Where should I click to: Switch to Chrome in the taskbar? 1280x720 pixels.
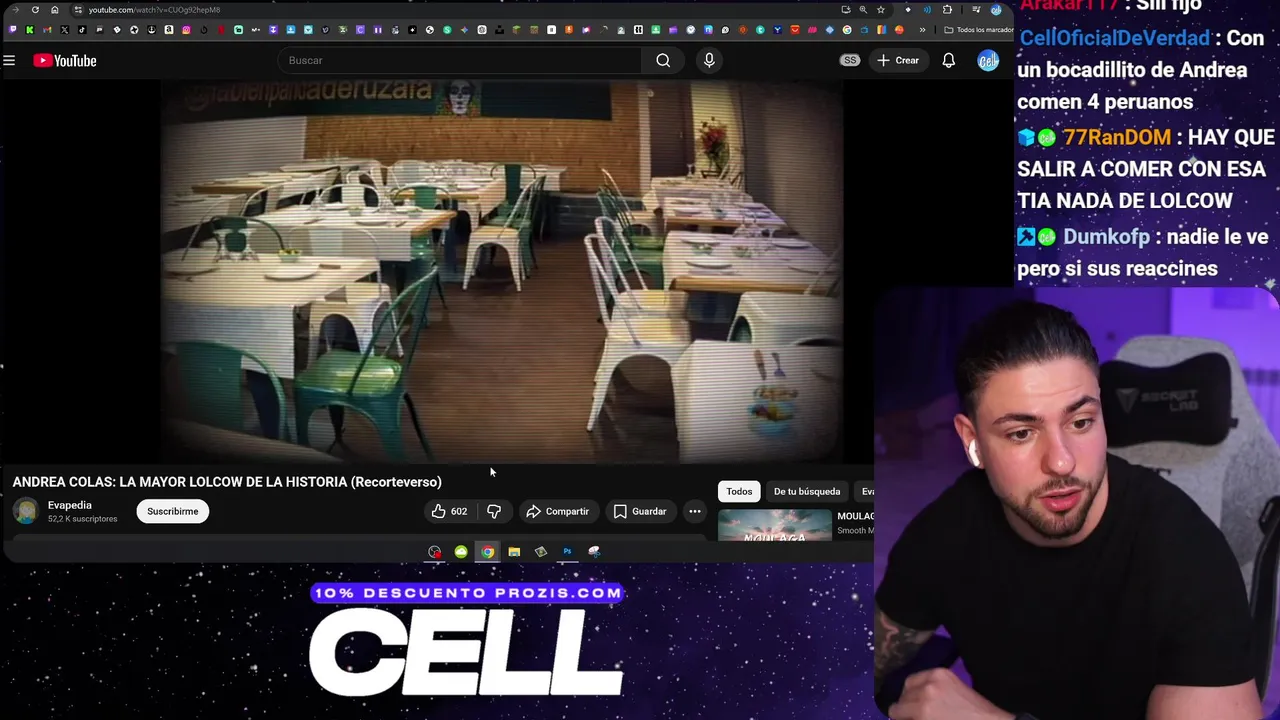coord(487,552)
